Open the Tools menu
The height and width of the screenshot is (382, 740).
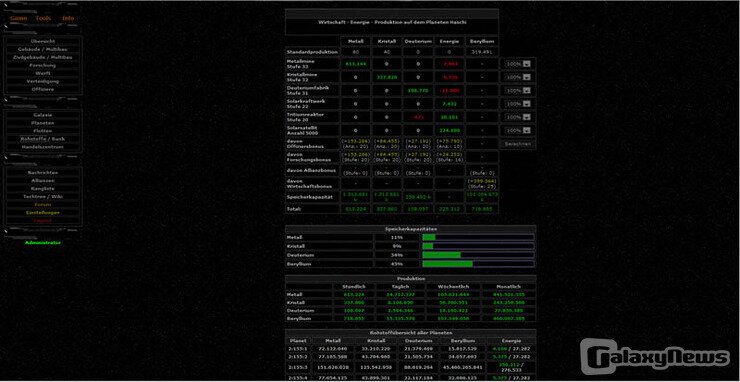[x=43, y=18]
